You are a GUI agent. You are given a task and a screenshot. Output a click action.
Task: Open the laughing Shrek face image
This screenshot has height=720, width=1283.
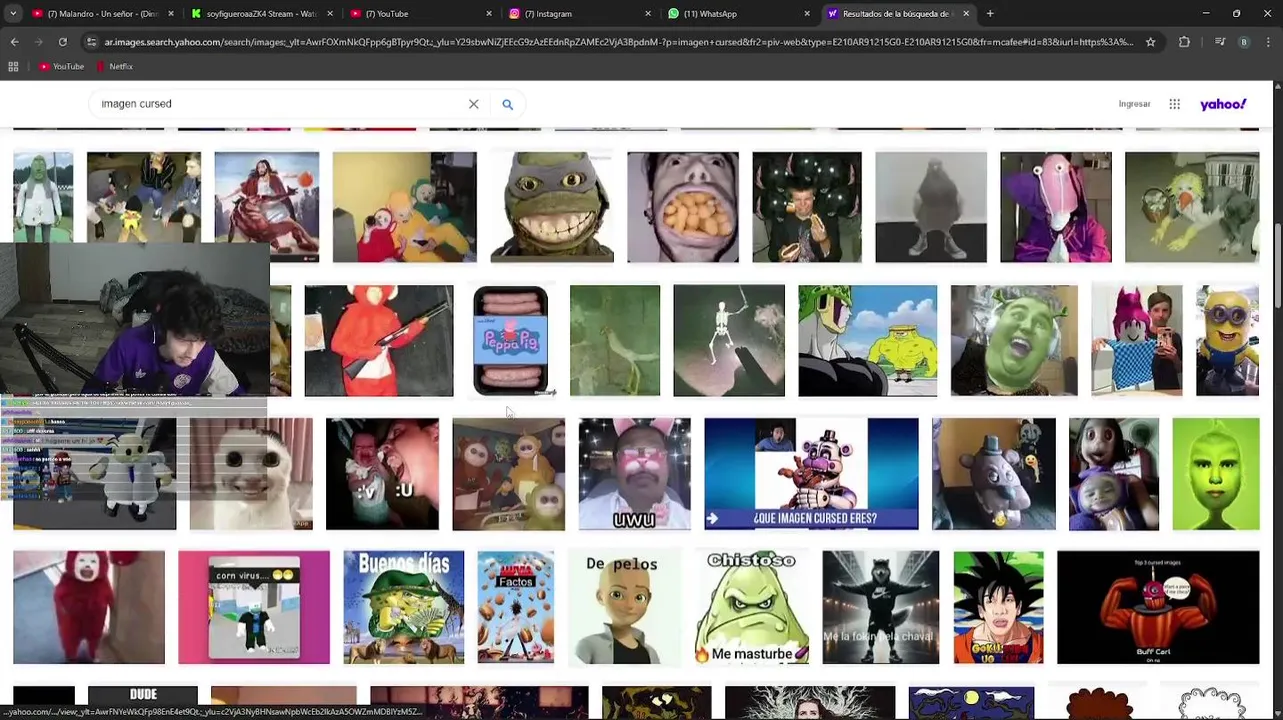tap(1014, 341)
